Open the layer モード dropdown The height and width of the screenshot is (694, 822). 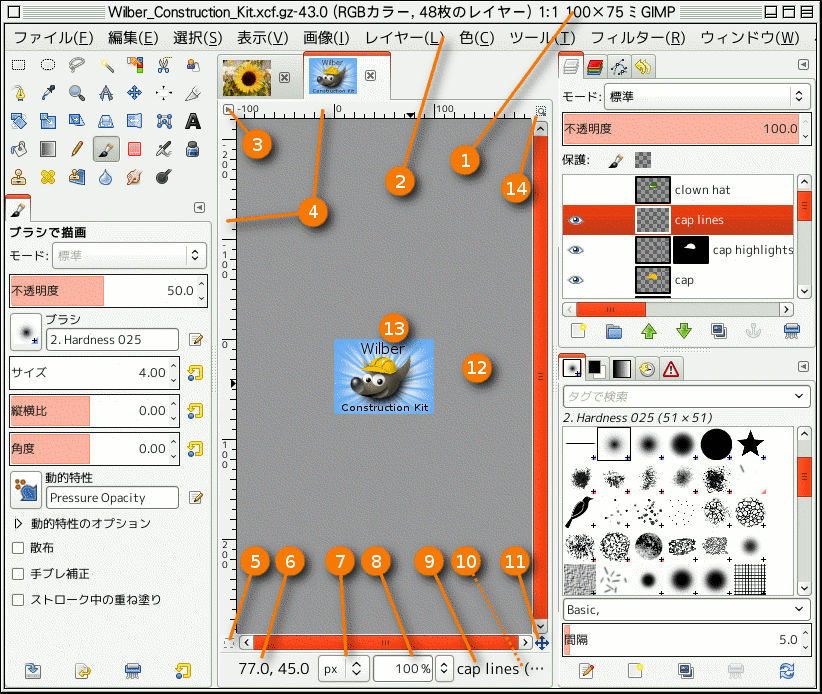706,97
